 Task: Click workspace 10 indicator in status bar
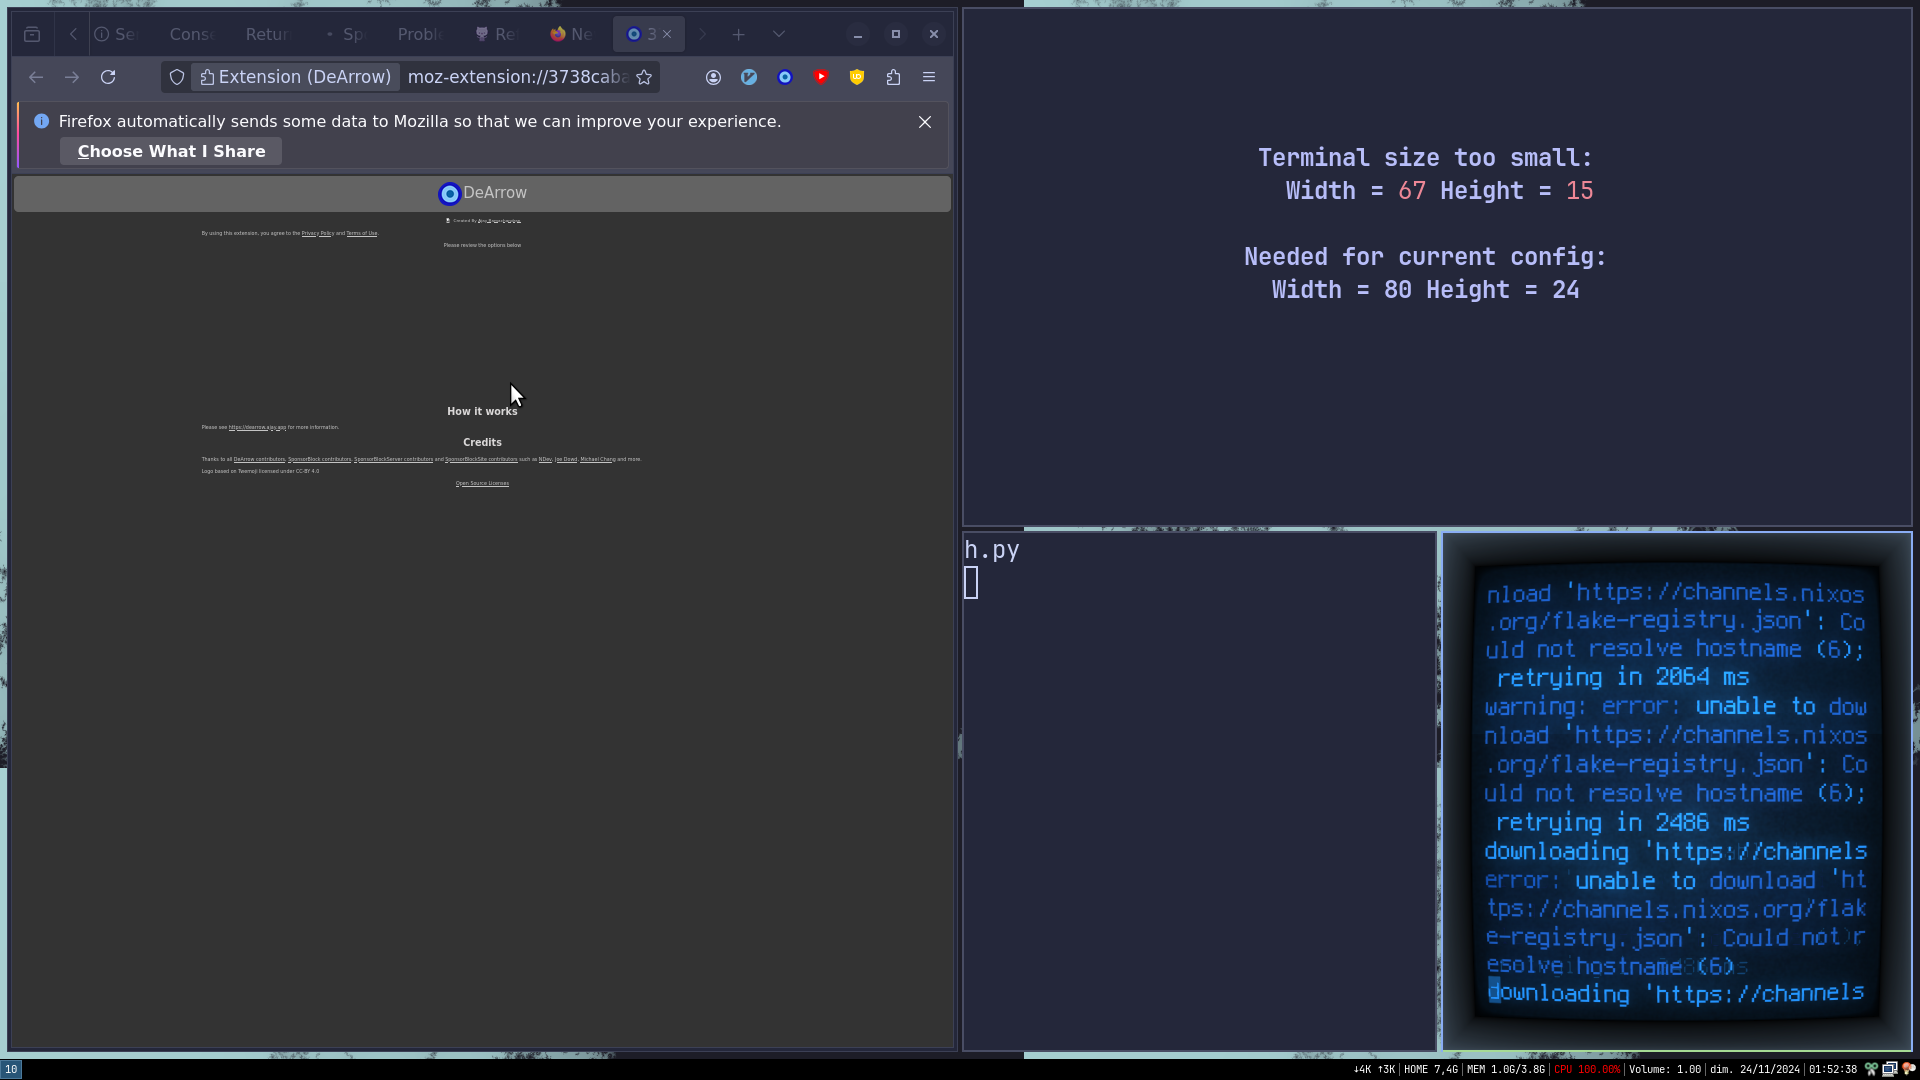pyautogui.click(x=11, y=1069)
